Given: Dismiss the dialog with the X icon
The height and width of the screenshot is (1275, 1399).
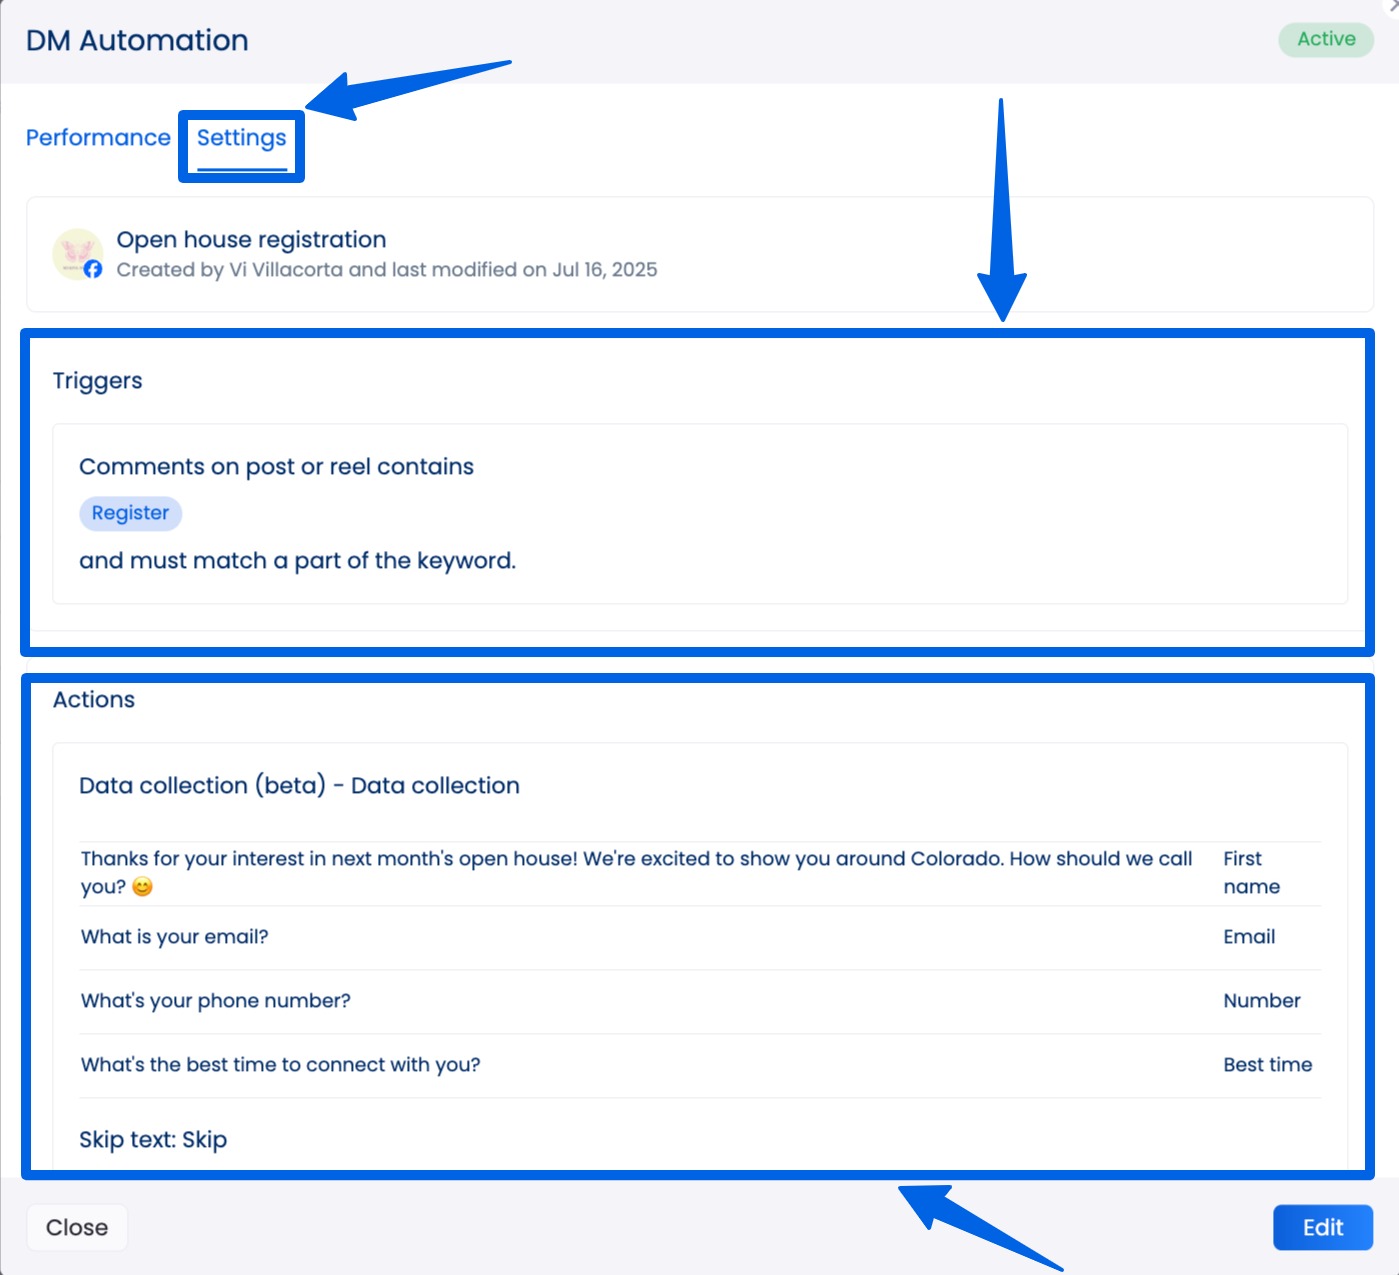Looking at the screenshot, I should point(1392,6).
